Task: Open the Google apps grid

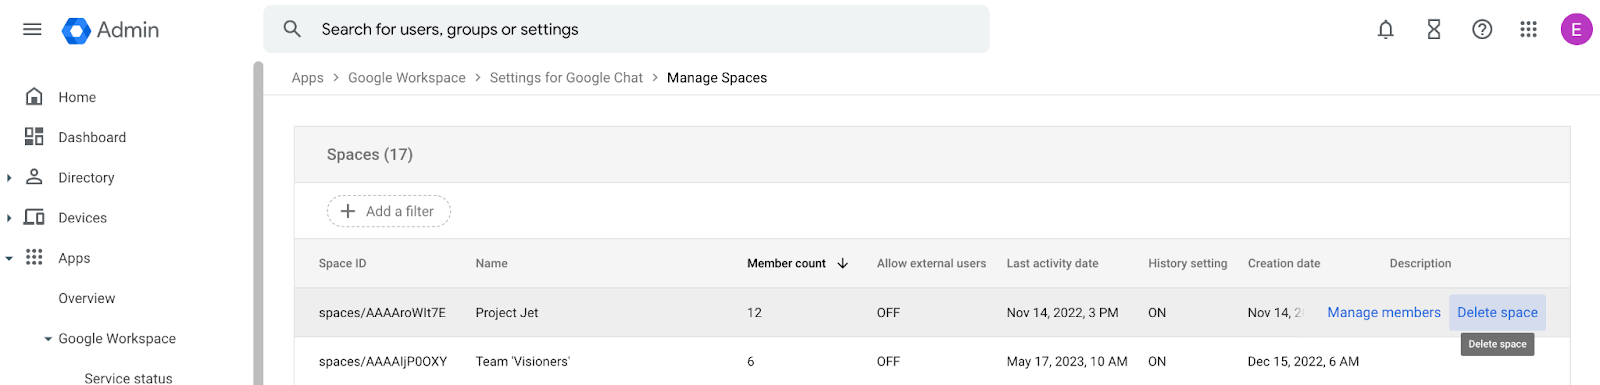Action: point(1528,30)
